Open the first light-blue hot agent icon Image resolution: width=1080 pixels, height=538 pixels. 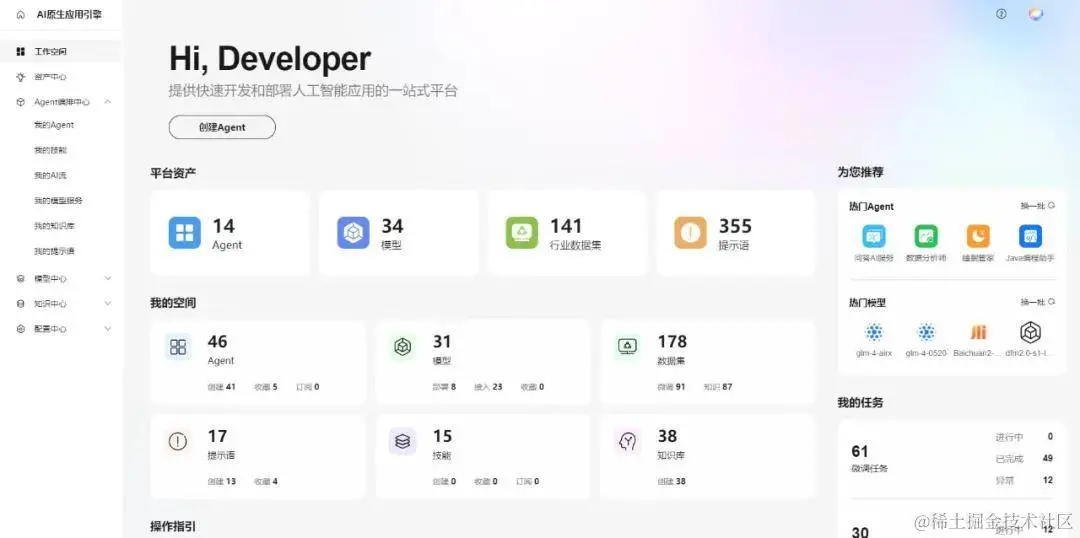click(874, 236)
